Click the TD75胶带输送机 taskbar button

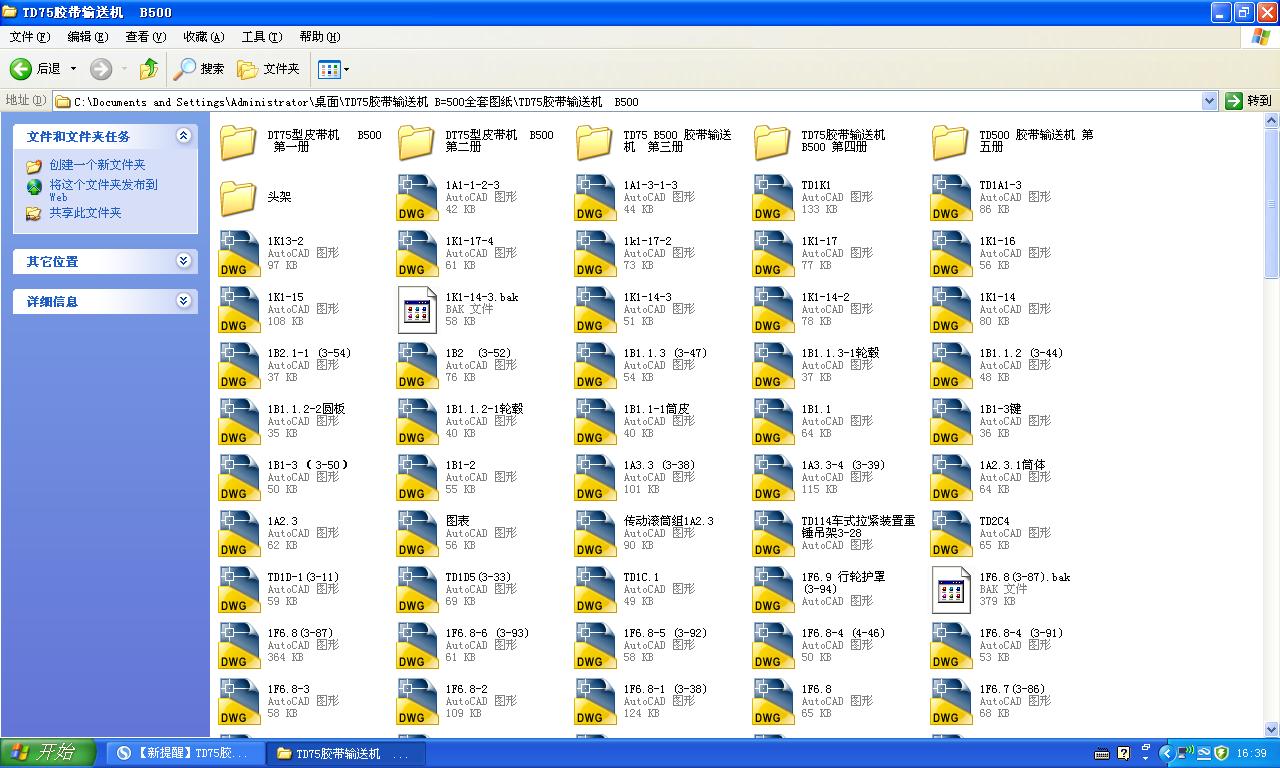point(345,753)
